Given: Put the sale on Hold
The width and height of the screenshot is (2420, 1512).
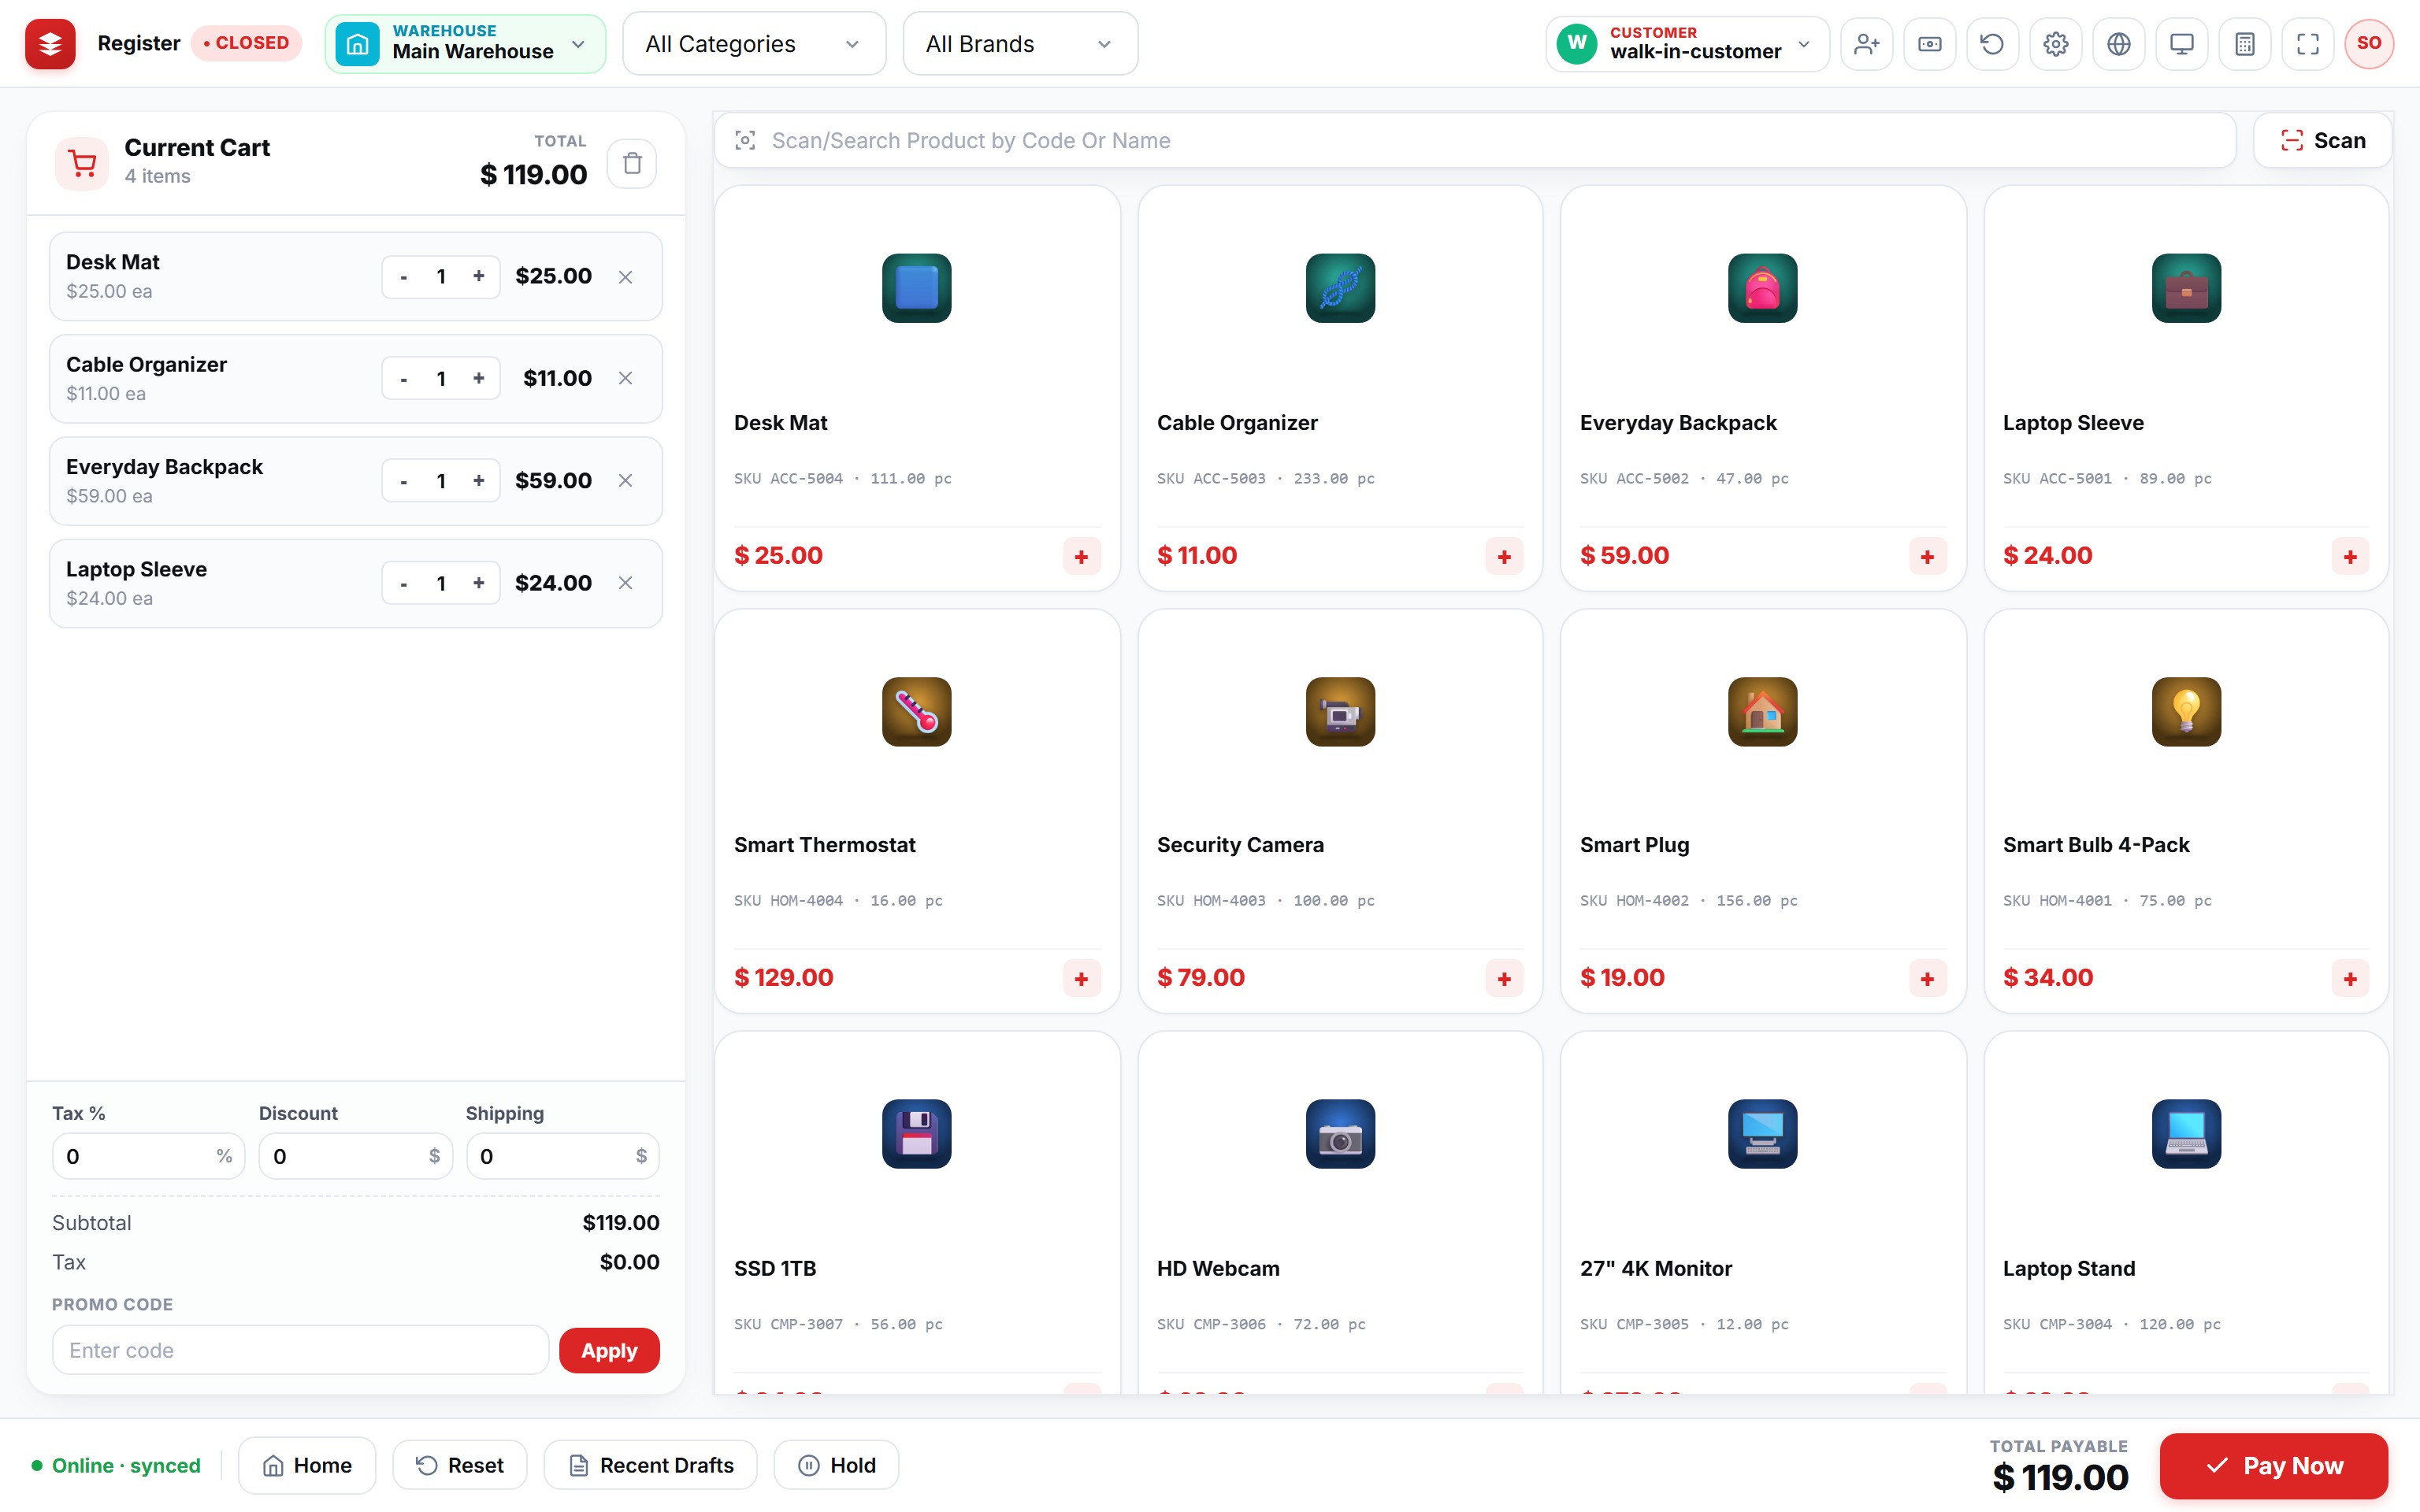Looking at the screenshot, I should [x=836, y=1465].
